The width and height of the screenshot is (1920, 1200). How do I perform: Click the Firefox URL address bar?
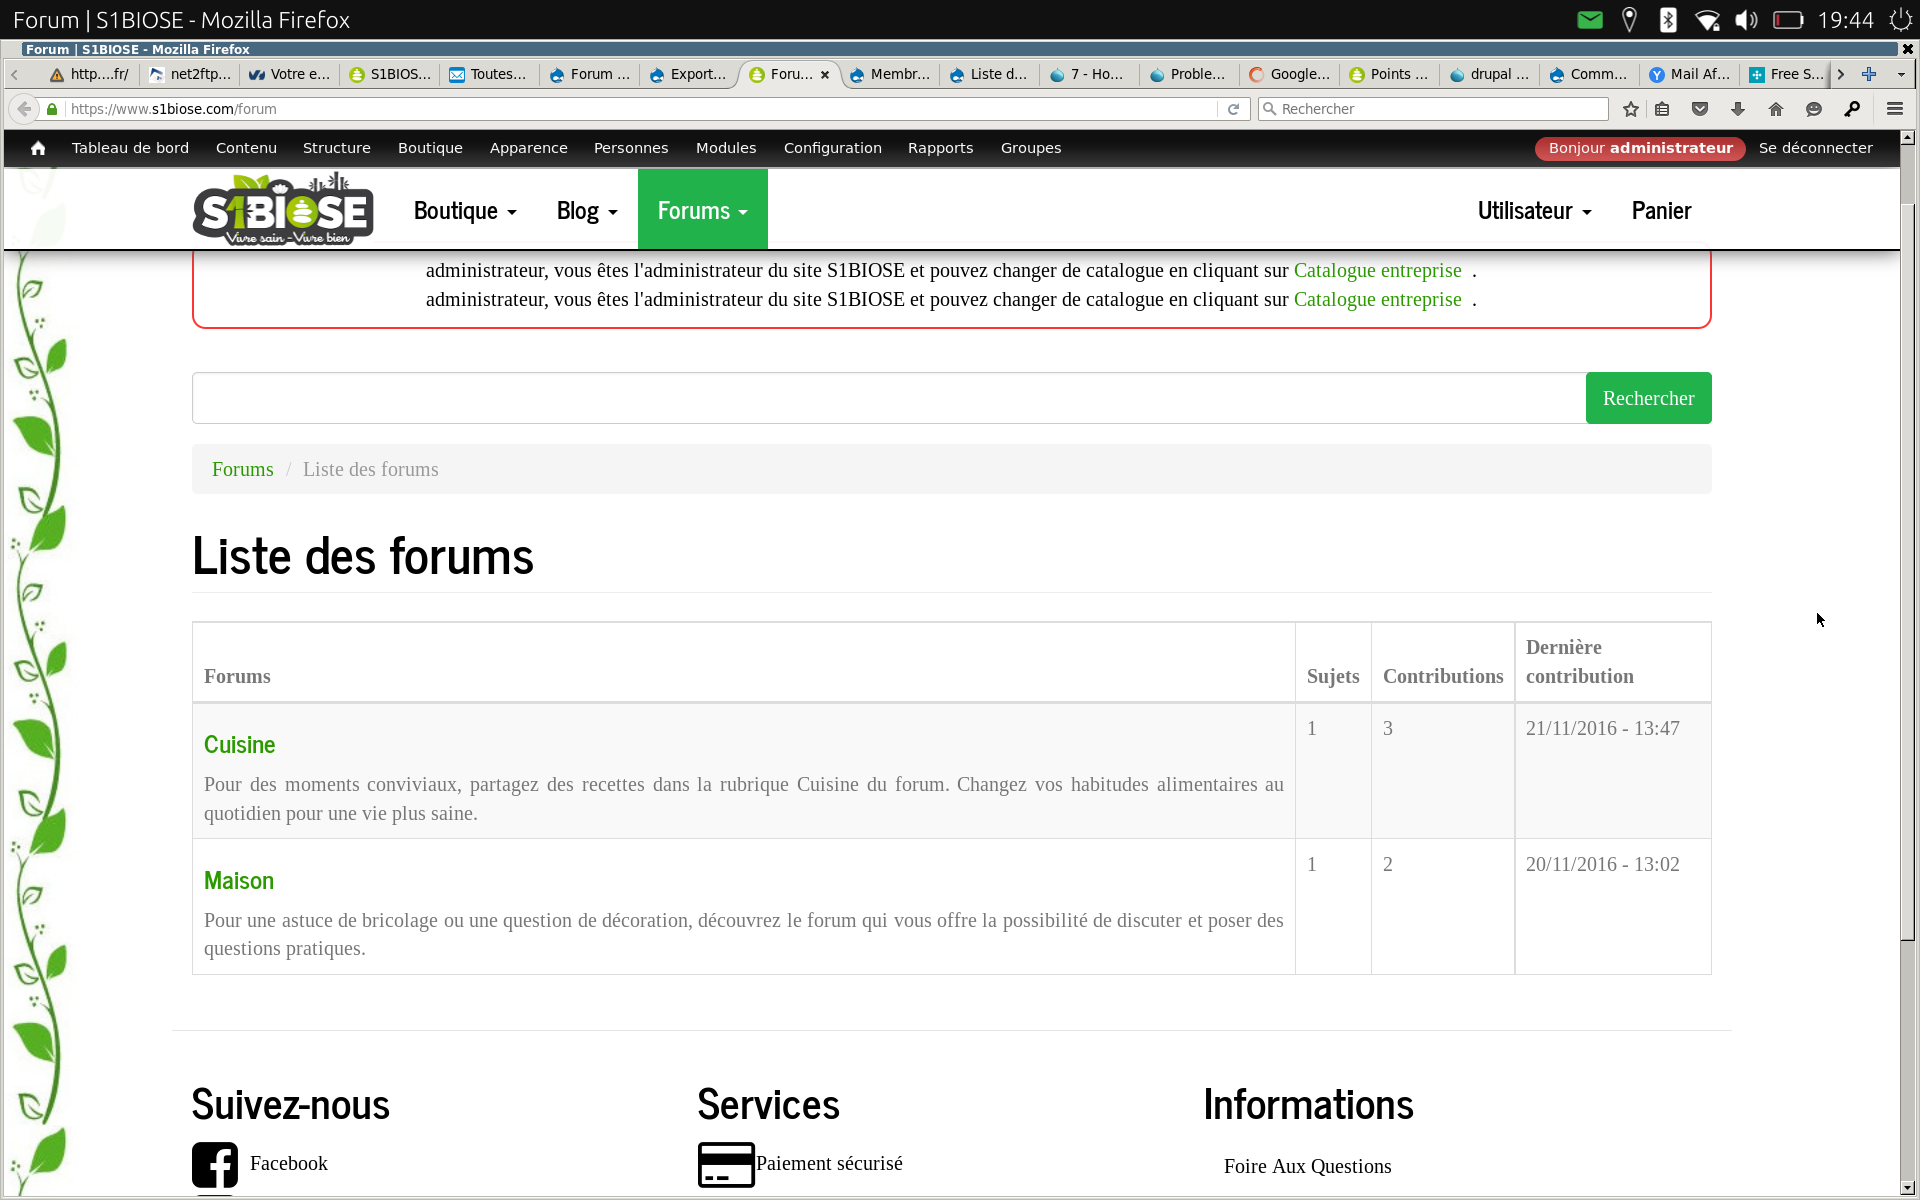[x=640, y=109]
